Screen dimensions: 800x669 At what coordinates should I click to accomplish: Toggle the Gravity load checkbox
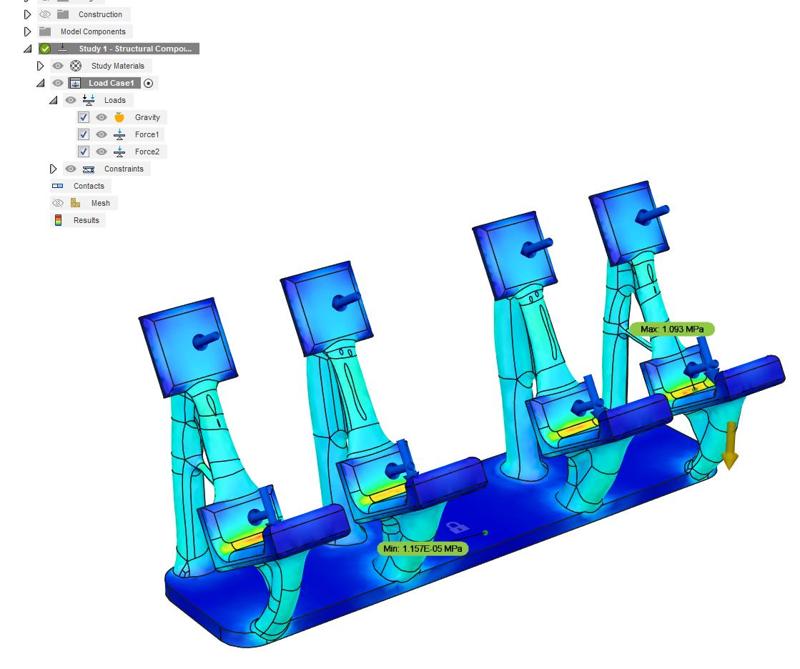tap(83, 117)
